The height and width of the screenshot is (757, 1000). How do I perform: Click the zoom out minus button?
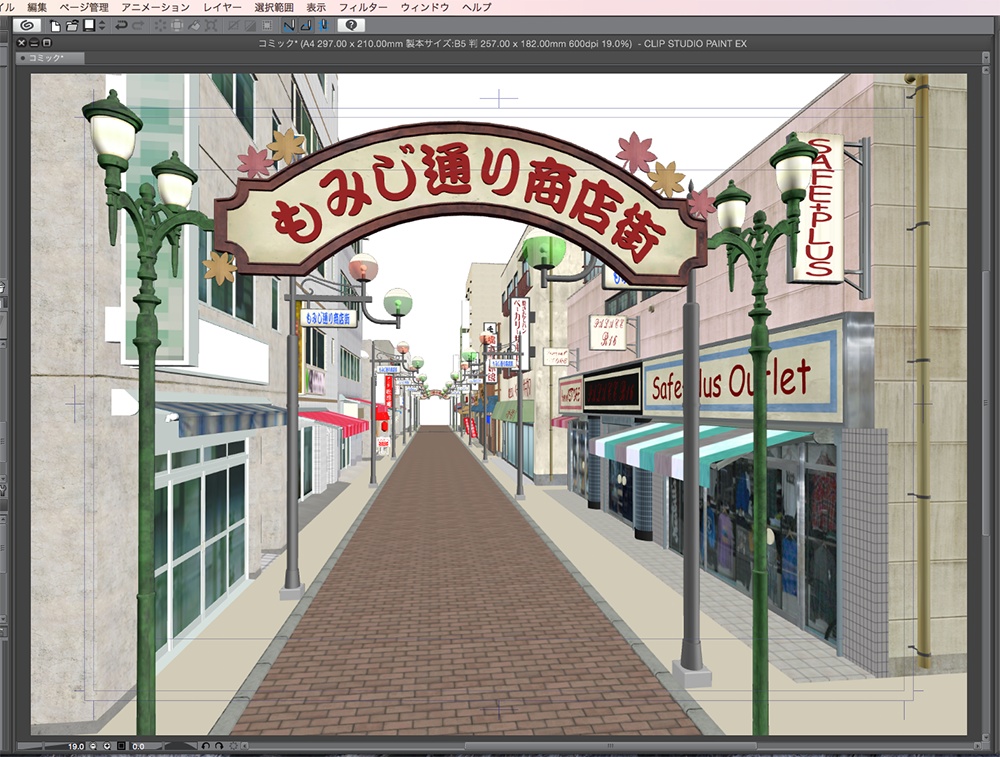[x=93, y=747]
